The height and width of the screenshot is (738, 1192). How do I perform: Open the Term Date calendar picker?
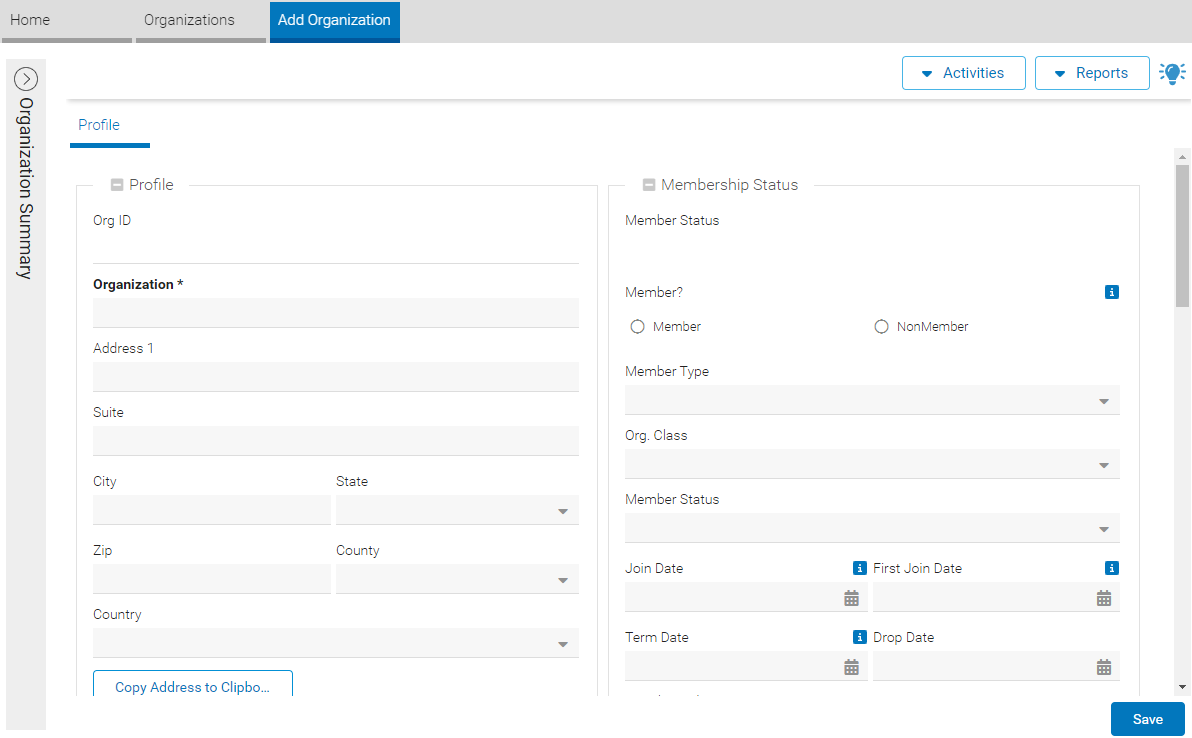(851, 667)
